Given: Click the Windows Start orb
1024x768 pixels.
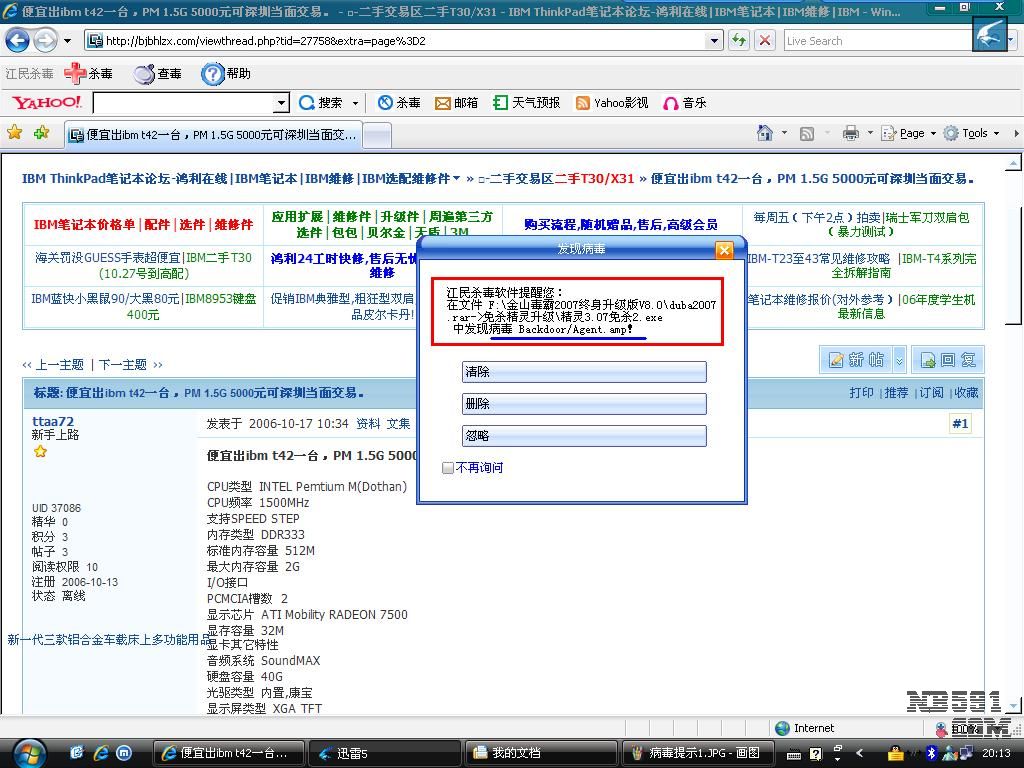Looking at the screenshot, I should point(28,752).
